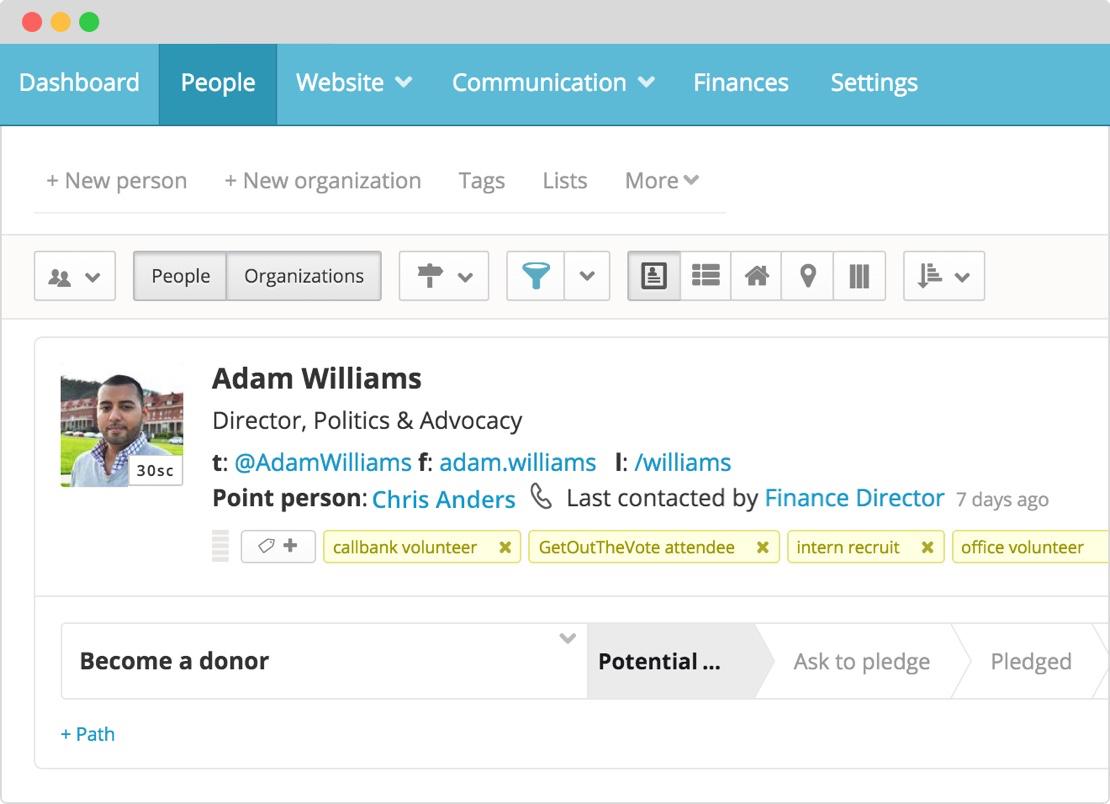Open the sort order dropdown

[x=943, y=276]
